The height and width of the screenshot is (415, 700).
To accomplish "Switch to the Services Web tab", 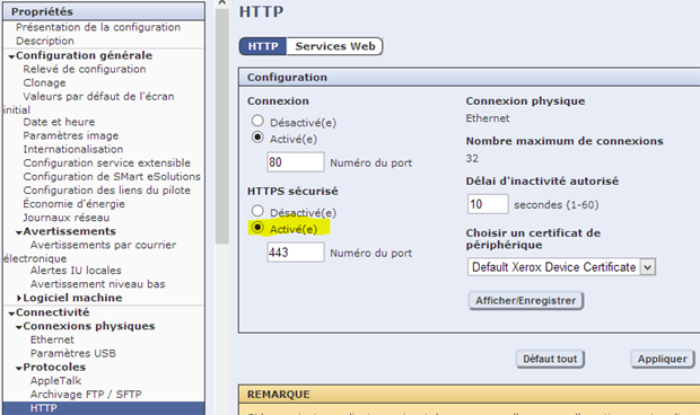I will [x=335, y=46].
